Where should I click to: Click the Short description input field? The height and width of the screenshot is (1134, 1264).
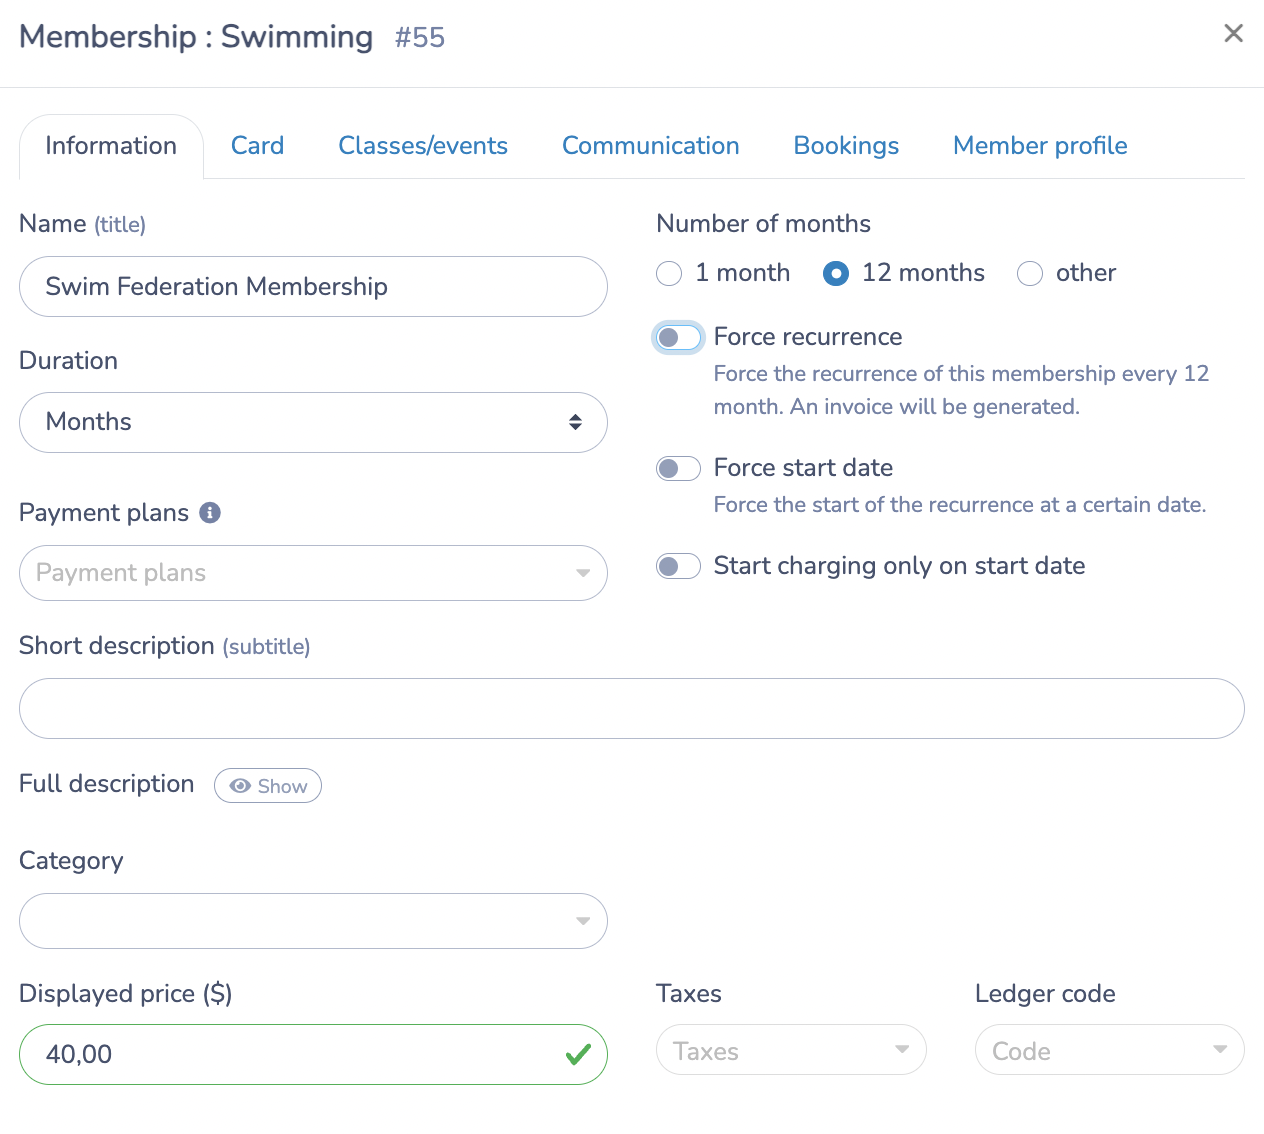point(632,709)
